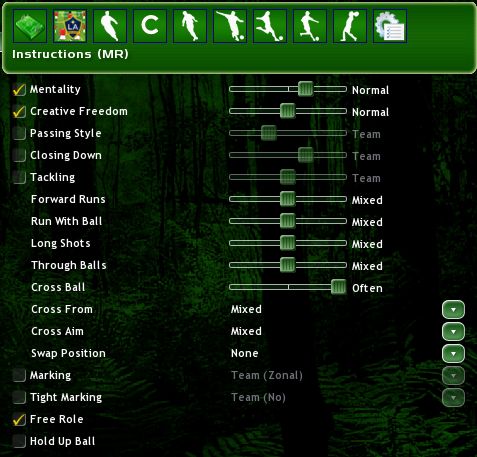Enable the Closing Down checkbox
The image size is (477, 457).
pos(19,155)
